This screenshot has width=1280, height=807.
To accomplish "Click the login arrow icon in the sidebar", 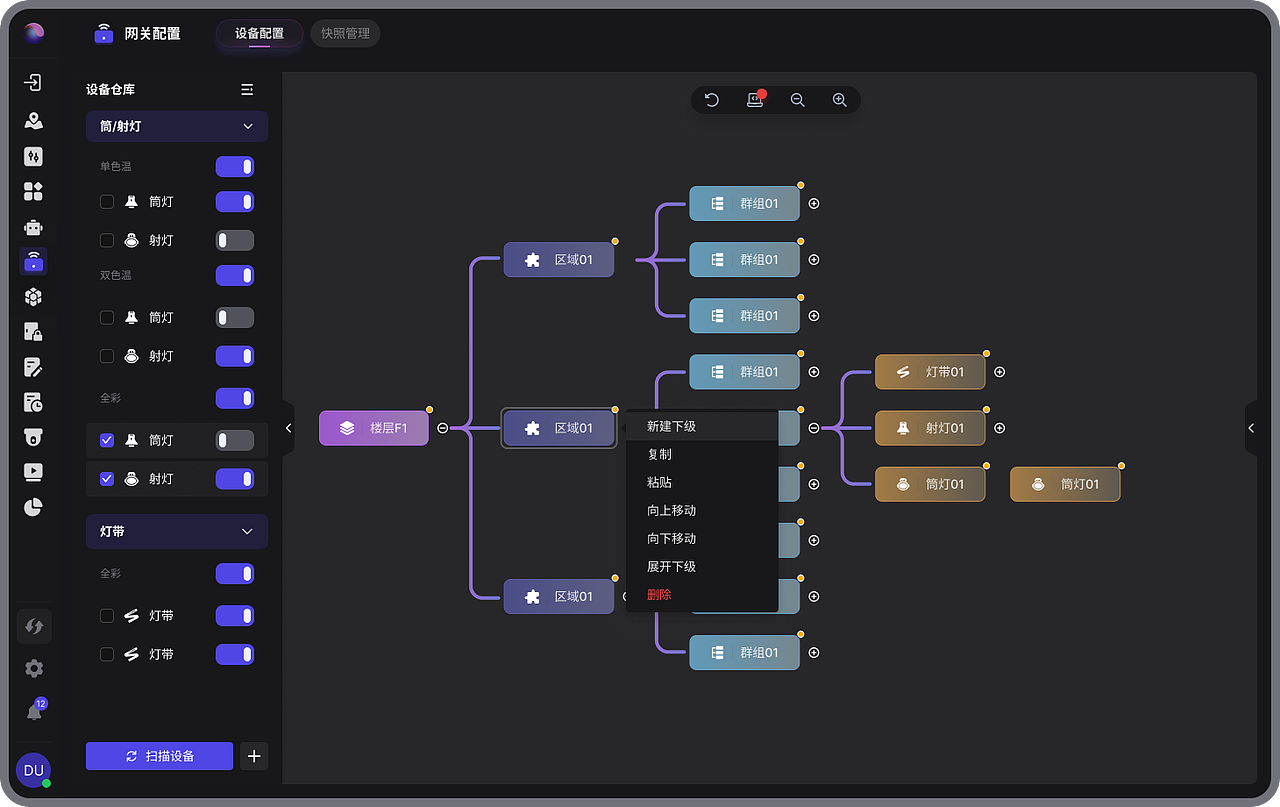I will click(34, 83).
